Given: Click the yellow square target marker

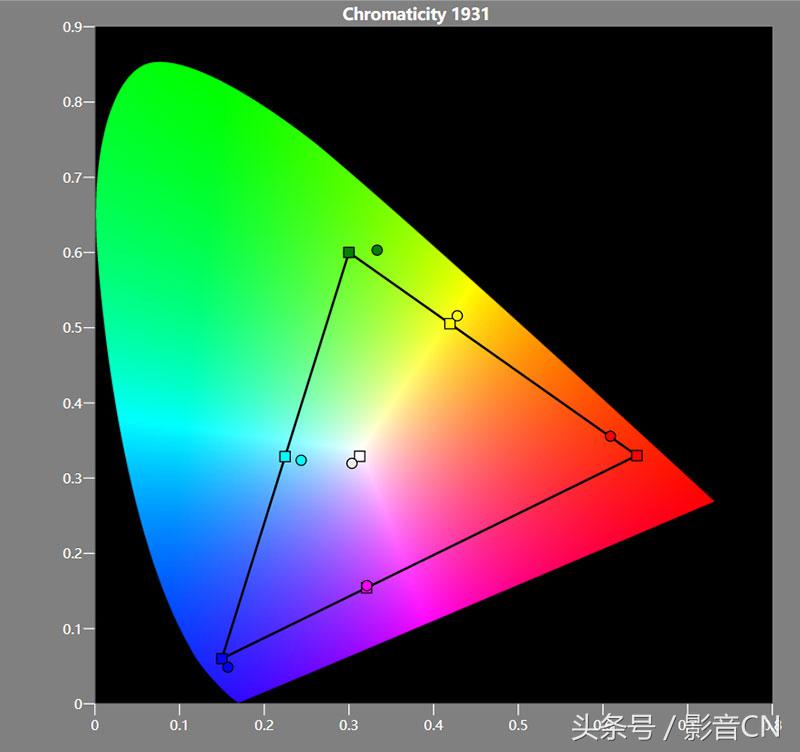Looking at the screenshot, I should coord(450,323).
